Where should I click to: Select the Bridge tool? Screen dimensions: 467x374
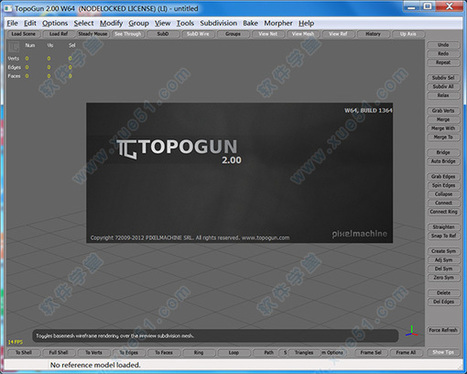click(x=443, y=152)
